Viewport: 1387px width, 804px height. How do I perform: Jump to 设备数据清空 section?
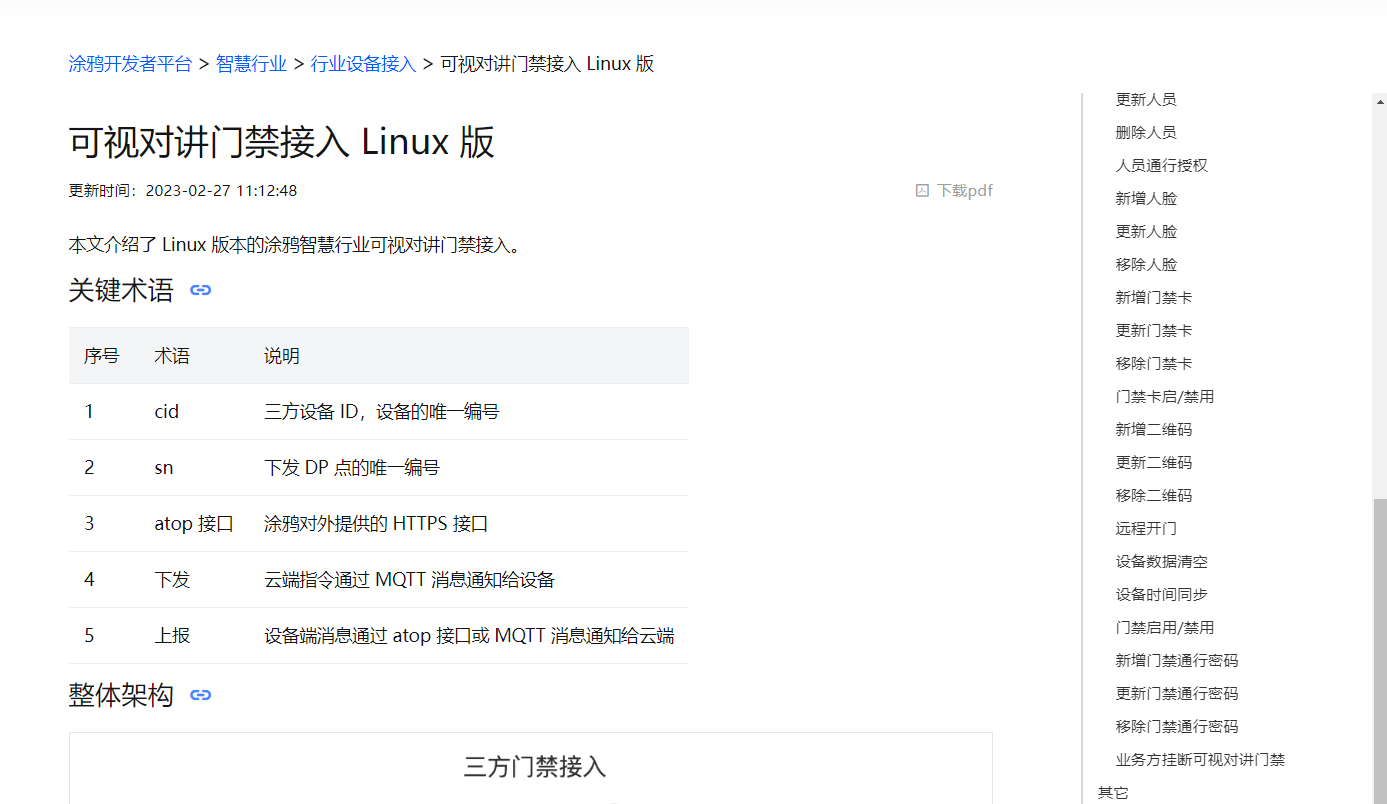point(1162,561)
